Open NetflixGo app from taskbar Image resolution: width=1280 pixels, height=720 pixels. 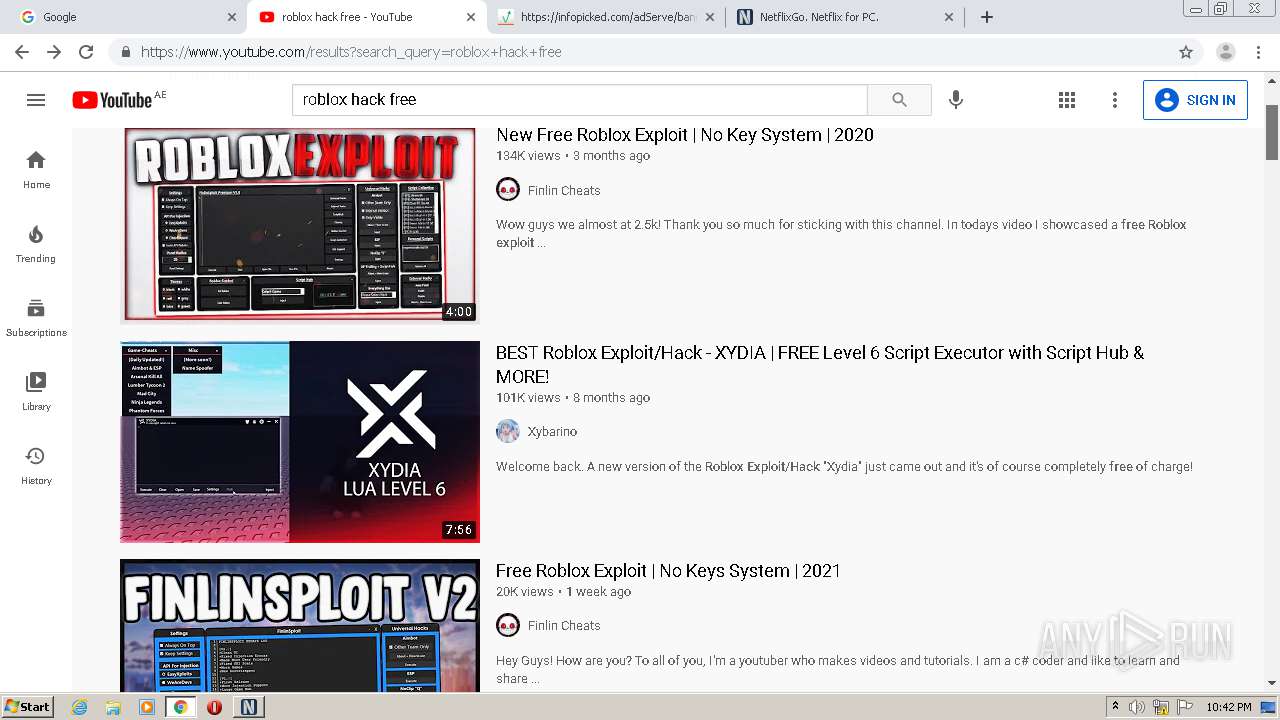coord(249,707)
